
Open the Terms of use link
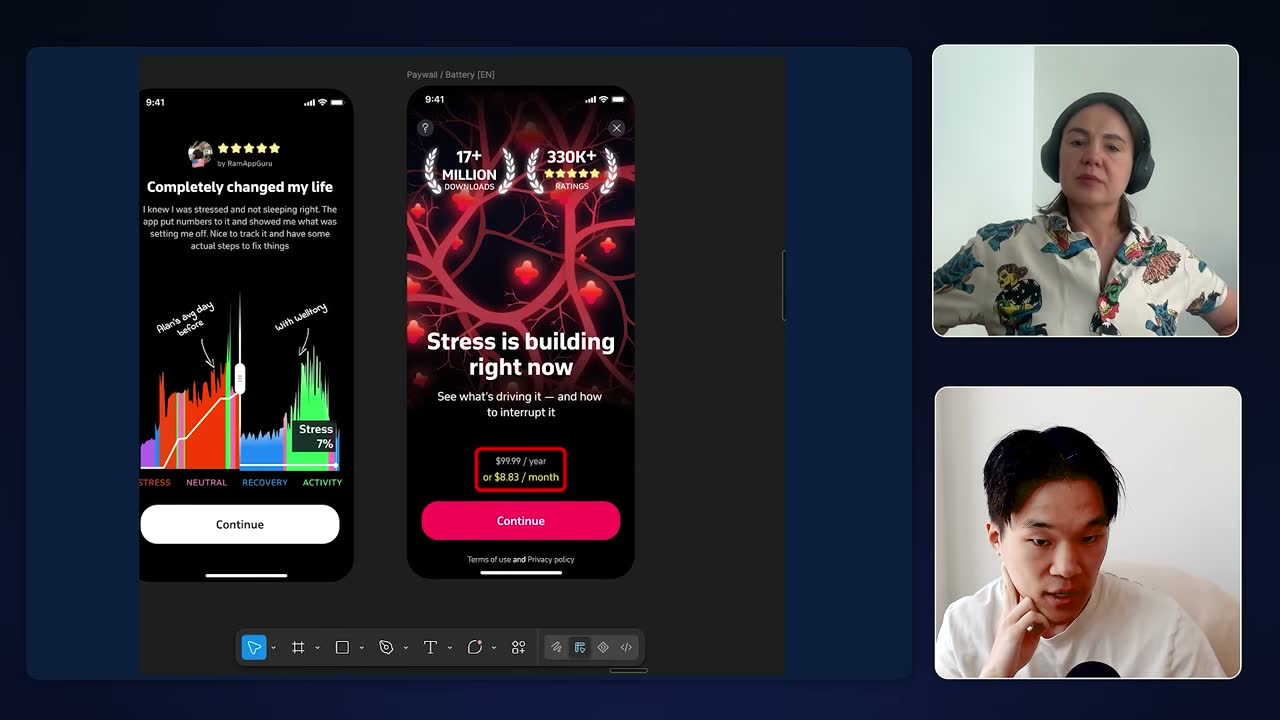coord(489,560)
